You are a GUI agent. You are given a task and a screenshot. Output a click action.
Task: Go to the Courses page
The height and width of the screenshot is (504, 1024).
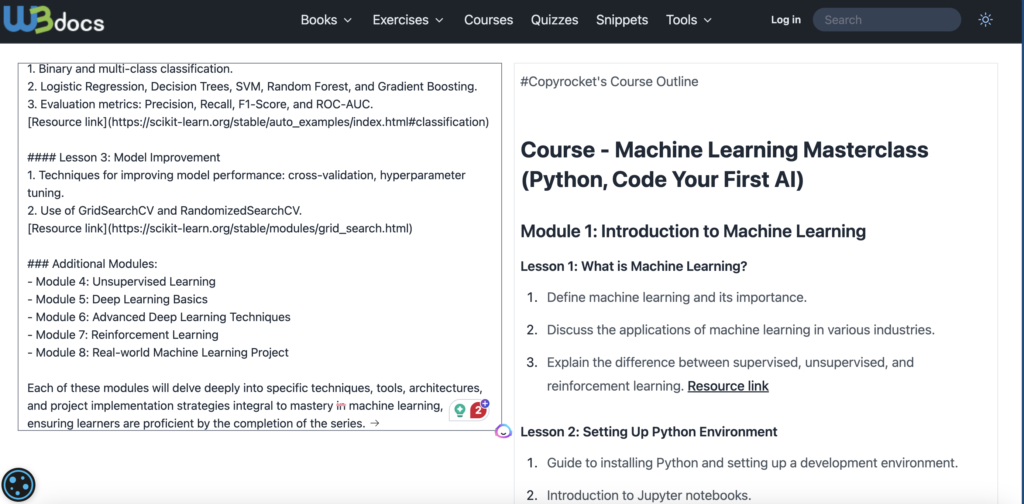pyautogui.click(x=488, y=20)
